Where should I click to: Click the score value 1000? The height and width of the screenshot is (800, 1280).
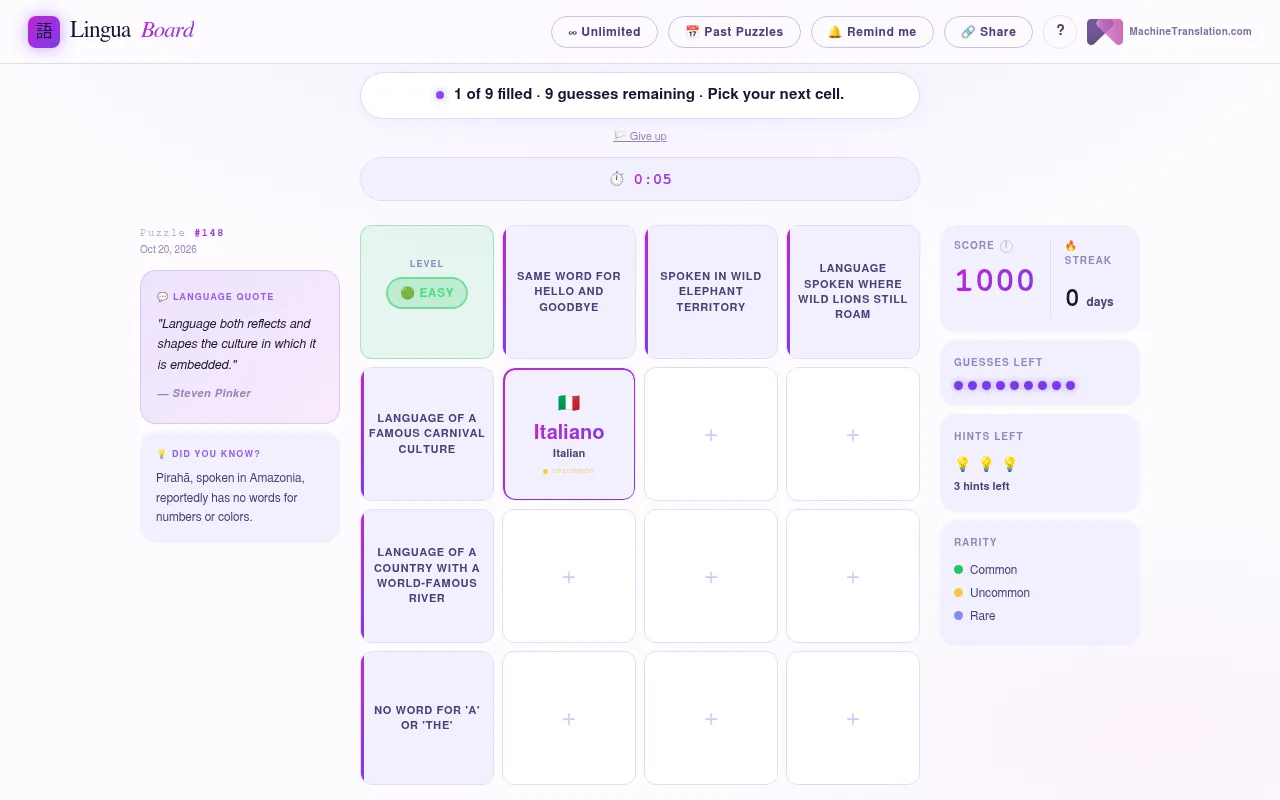tap(995, 281)
